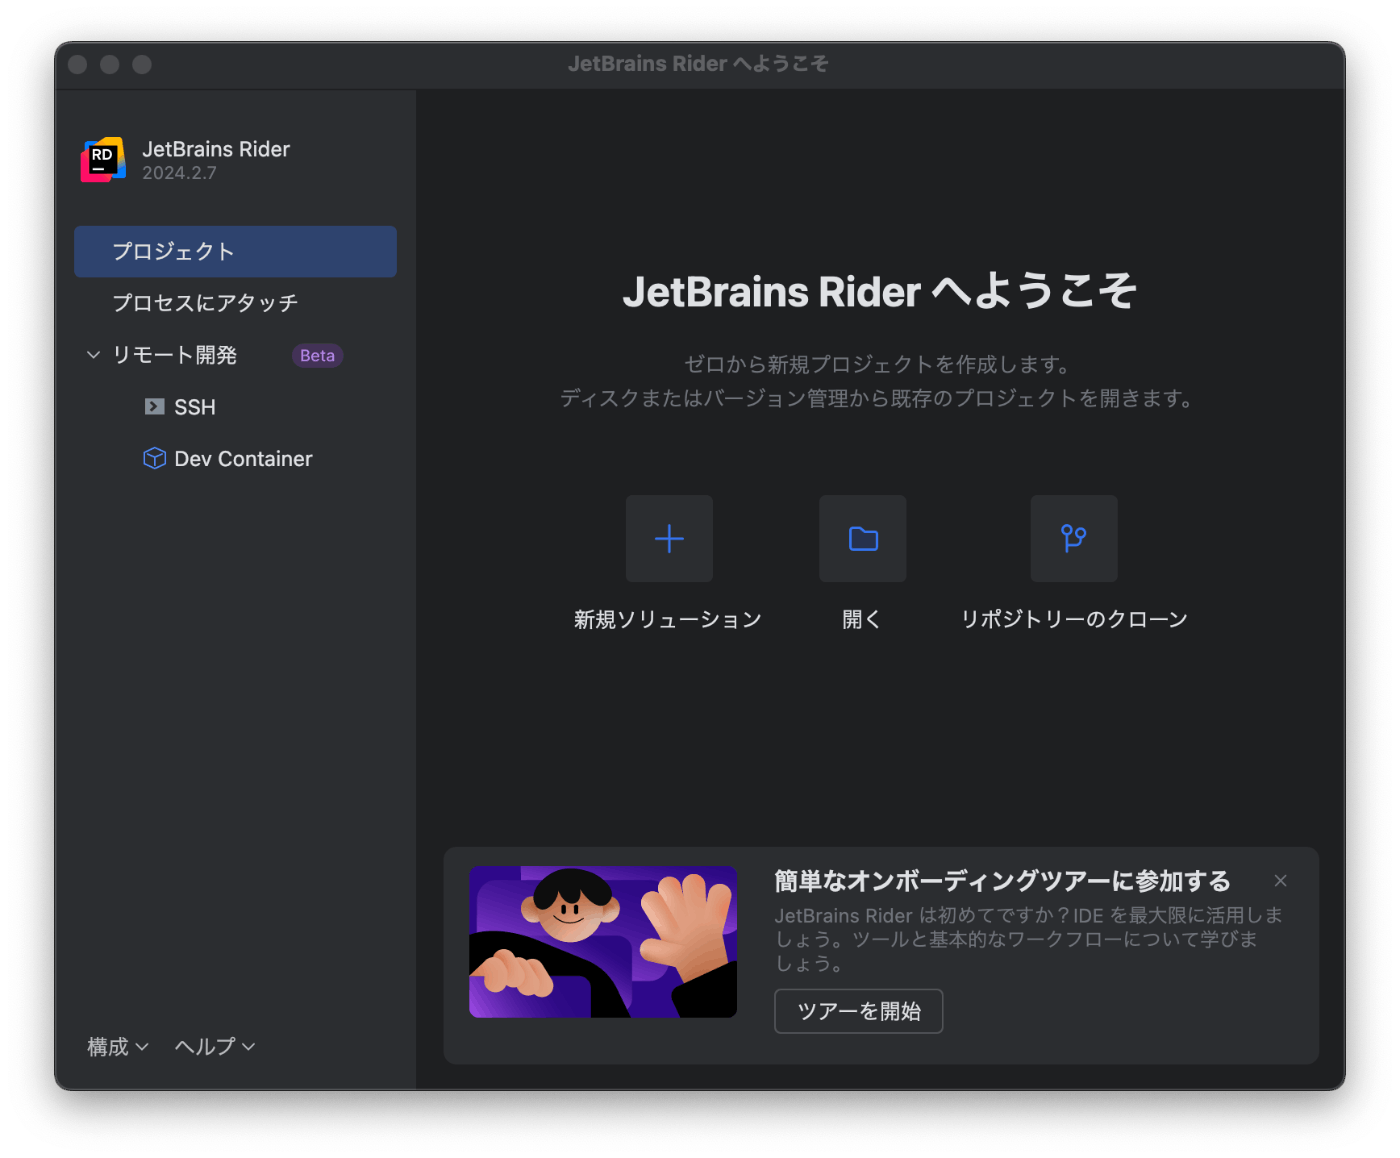Screen dimensions: 1400x1158
Task: Click the onboarding tour illustration
Action: (603, 942)
